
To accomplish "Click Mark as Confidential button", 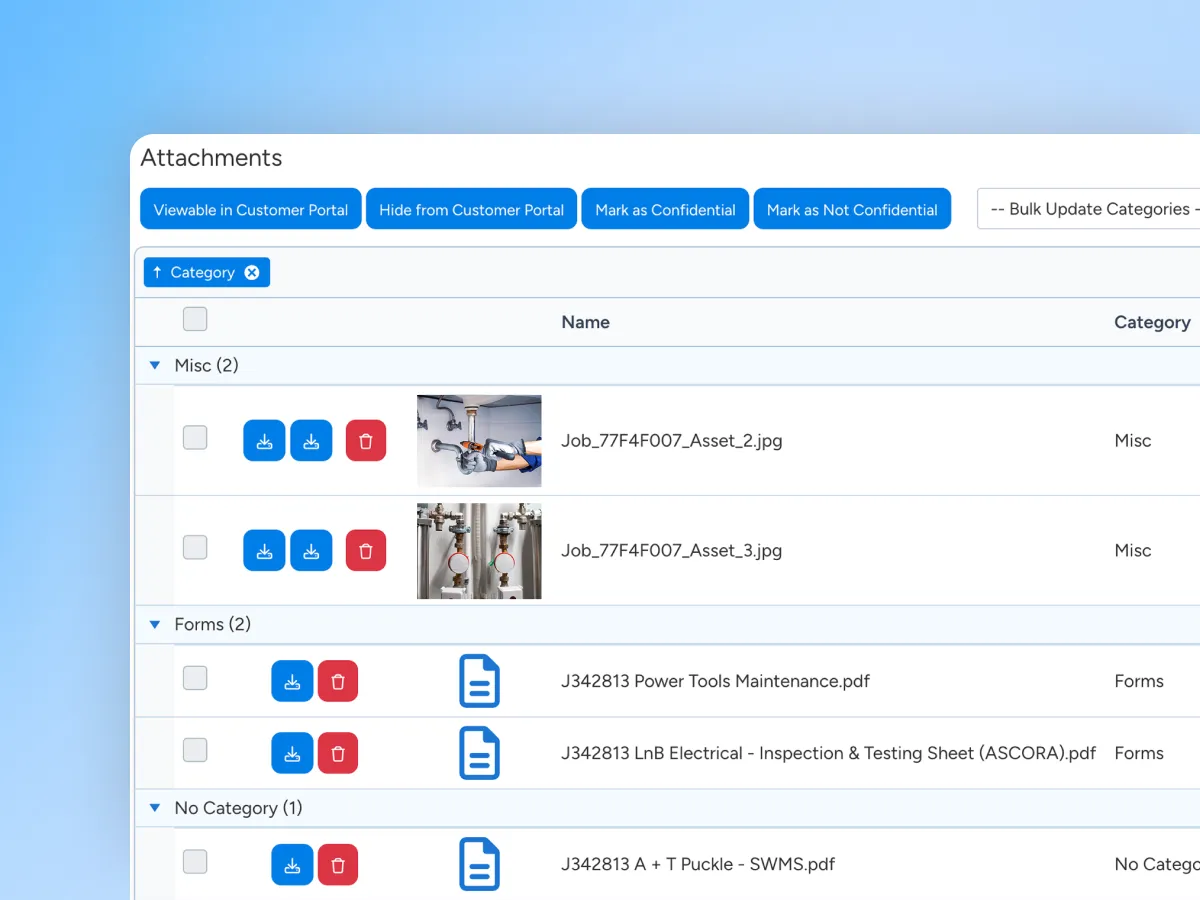I will (x=665, y=209).
